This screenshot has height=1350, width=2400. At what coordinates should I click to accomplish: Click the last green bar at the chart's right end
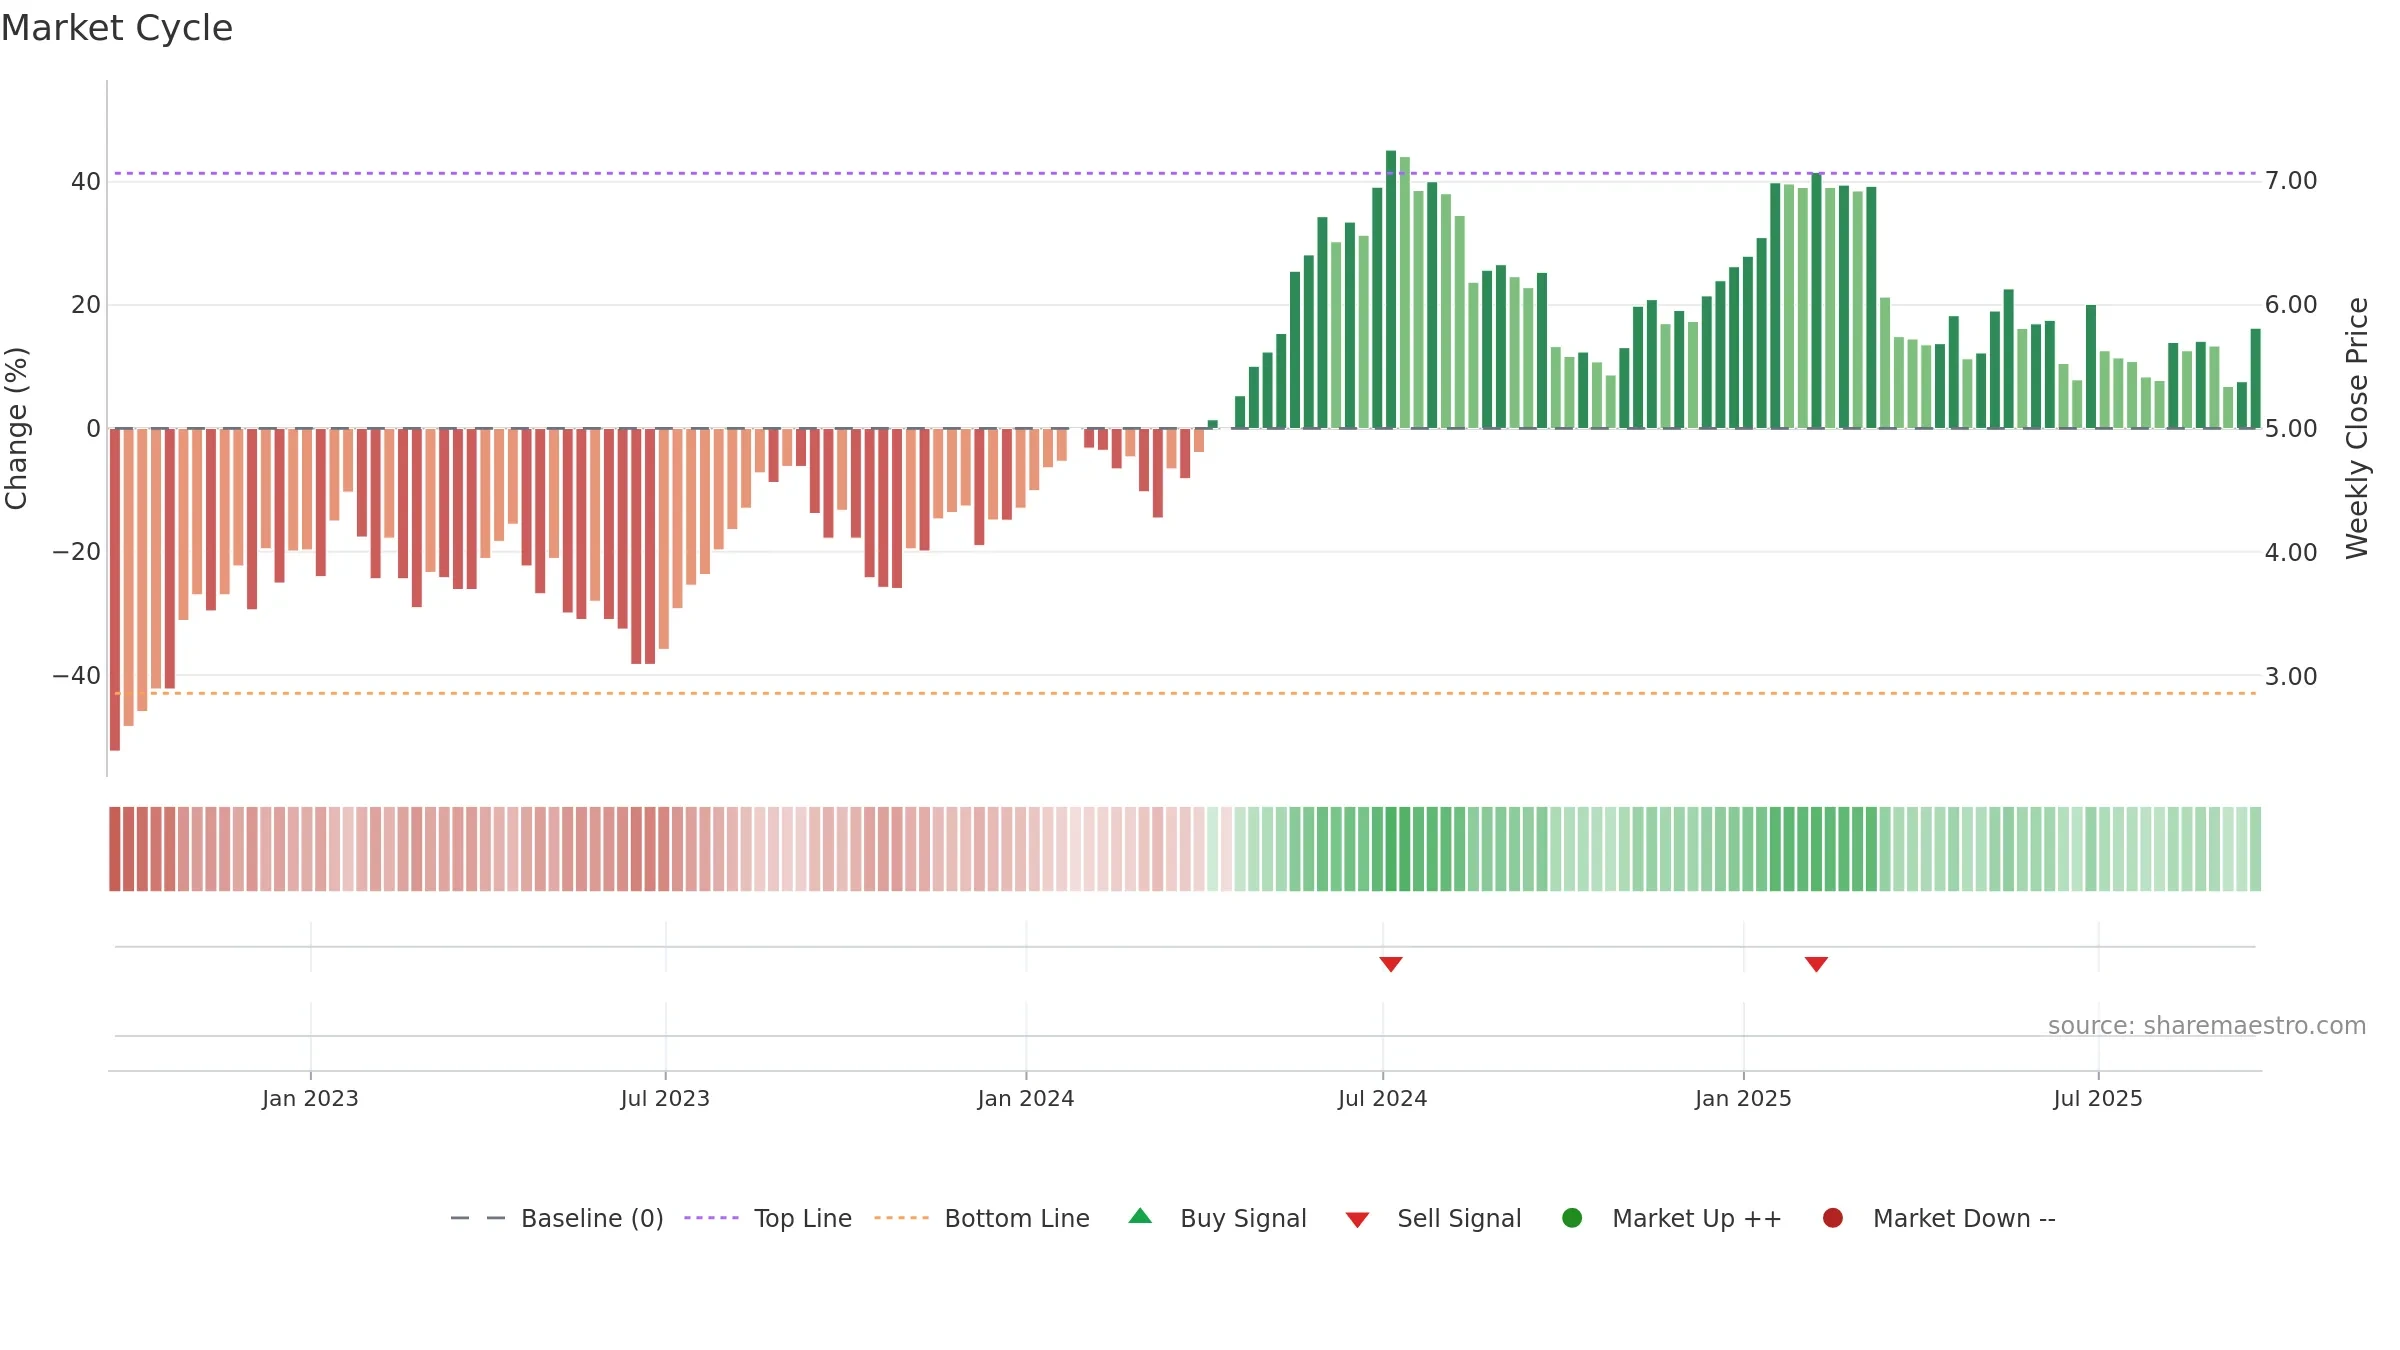click(2256, 379)
